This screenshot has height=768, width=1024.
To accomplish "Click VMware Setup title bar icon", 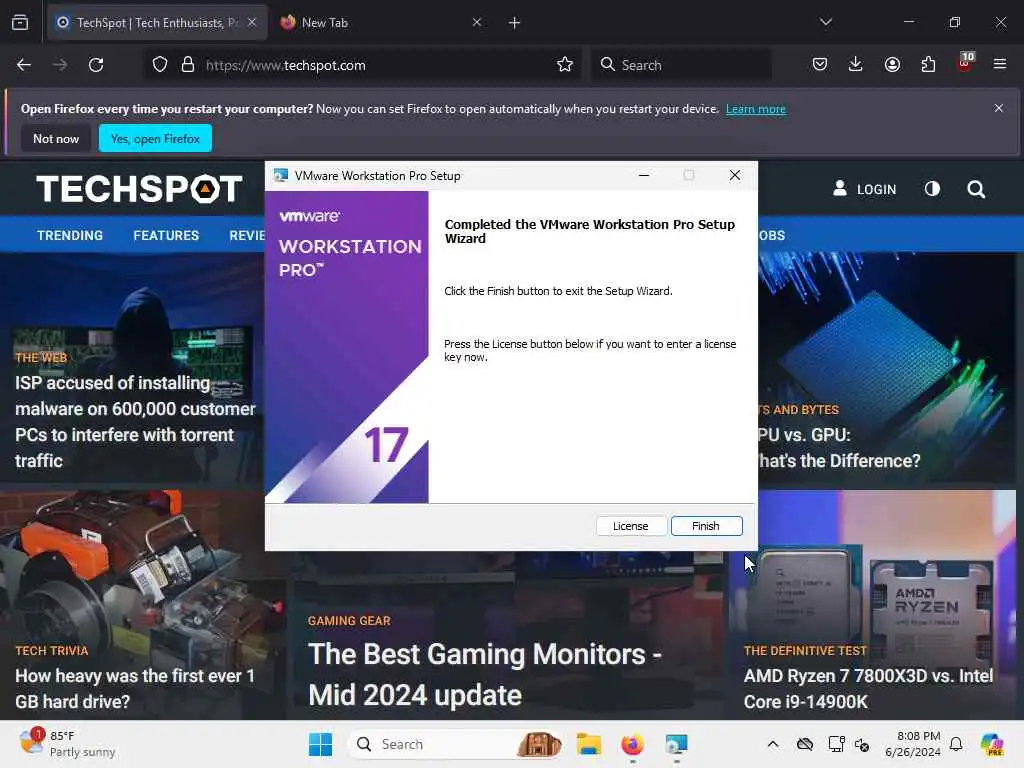I will [281, 176].
